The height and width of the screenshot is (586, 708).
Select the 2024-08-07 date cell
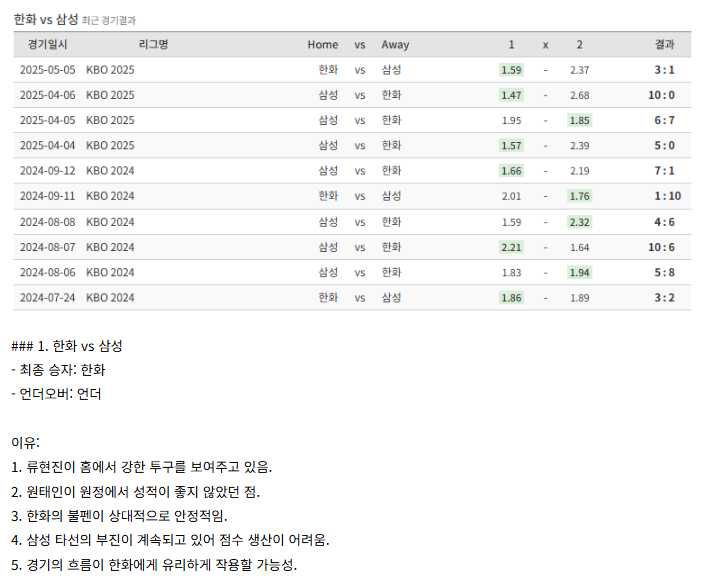(x=47, y=247)
